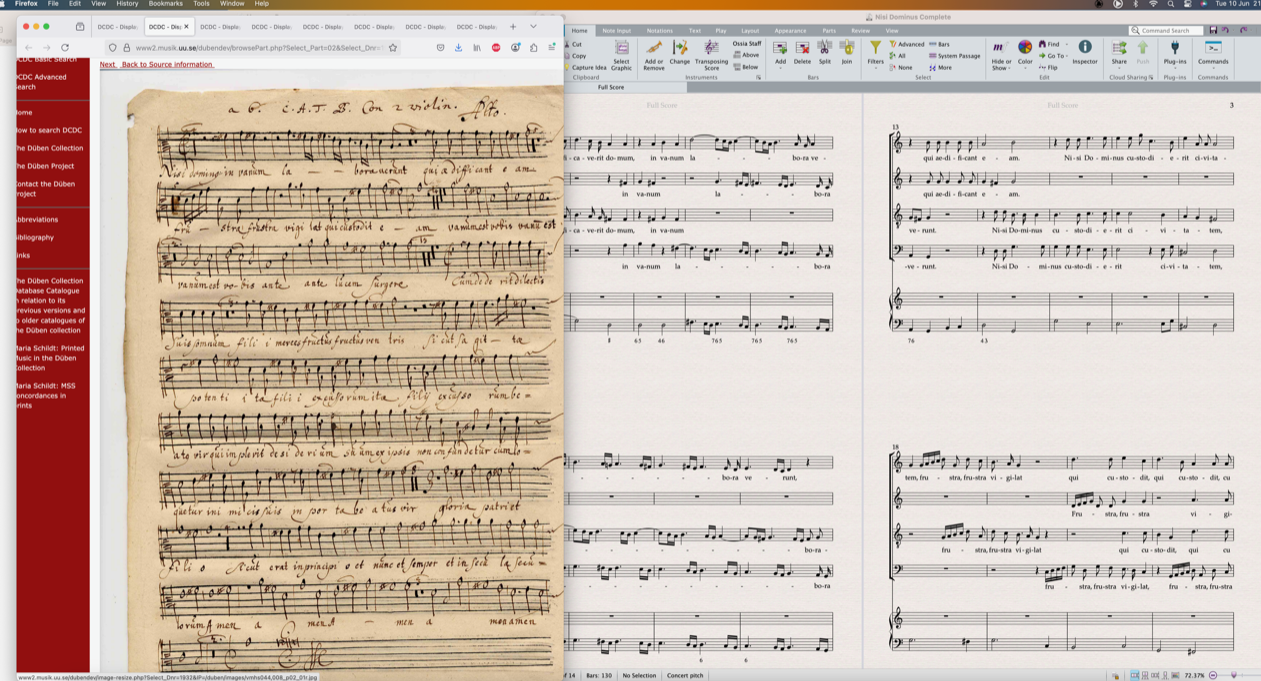This screenshot has height=681, width=1261.
Task: Click the Change instrument icon
Action: click(680, 53)
